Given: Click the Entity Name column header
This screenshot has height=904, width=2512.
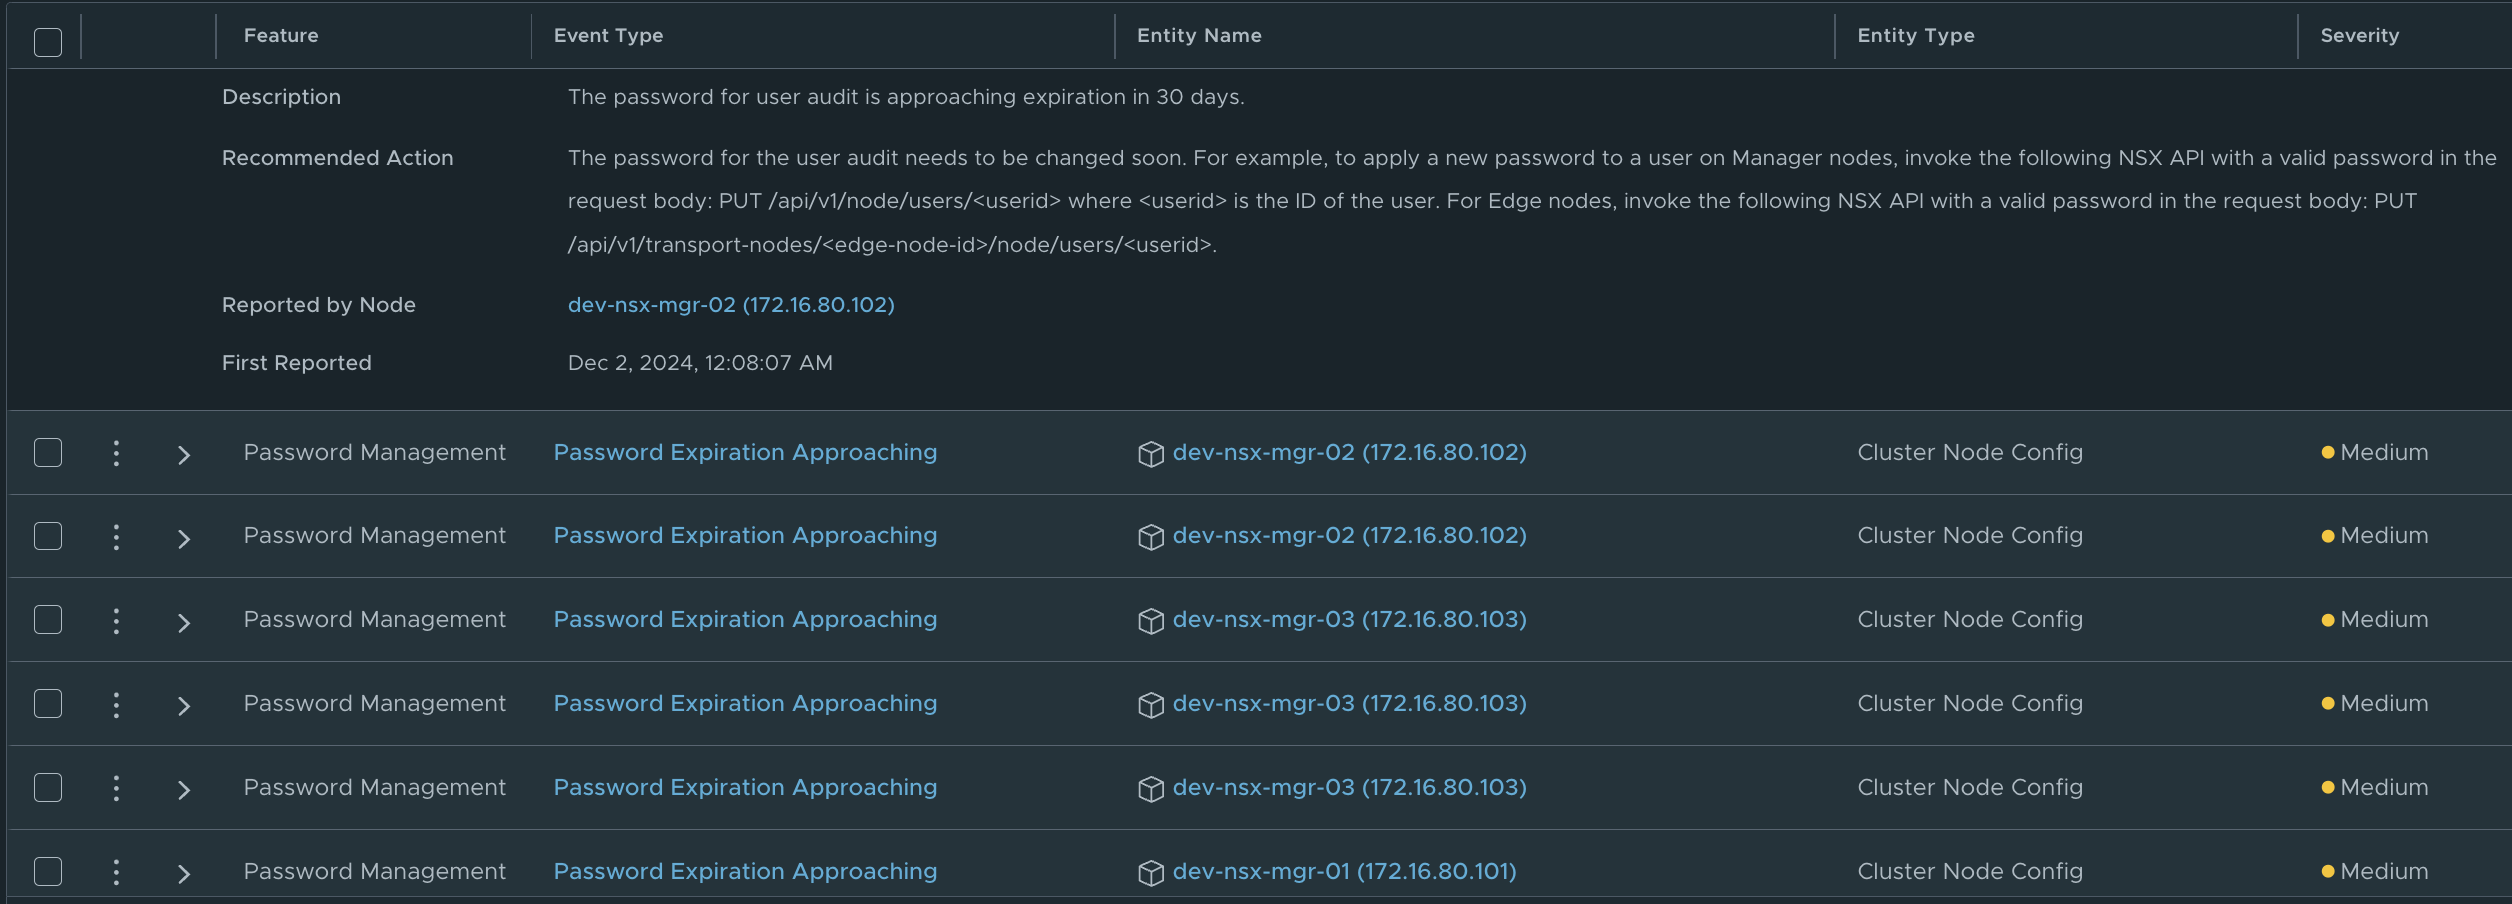Looking at the screenshot, I should tap(1198, 36).
